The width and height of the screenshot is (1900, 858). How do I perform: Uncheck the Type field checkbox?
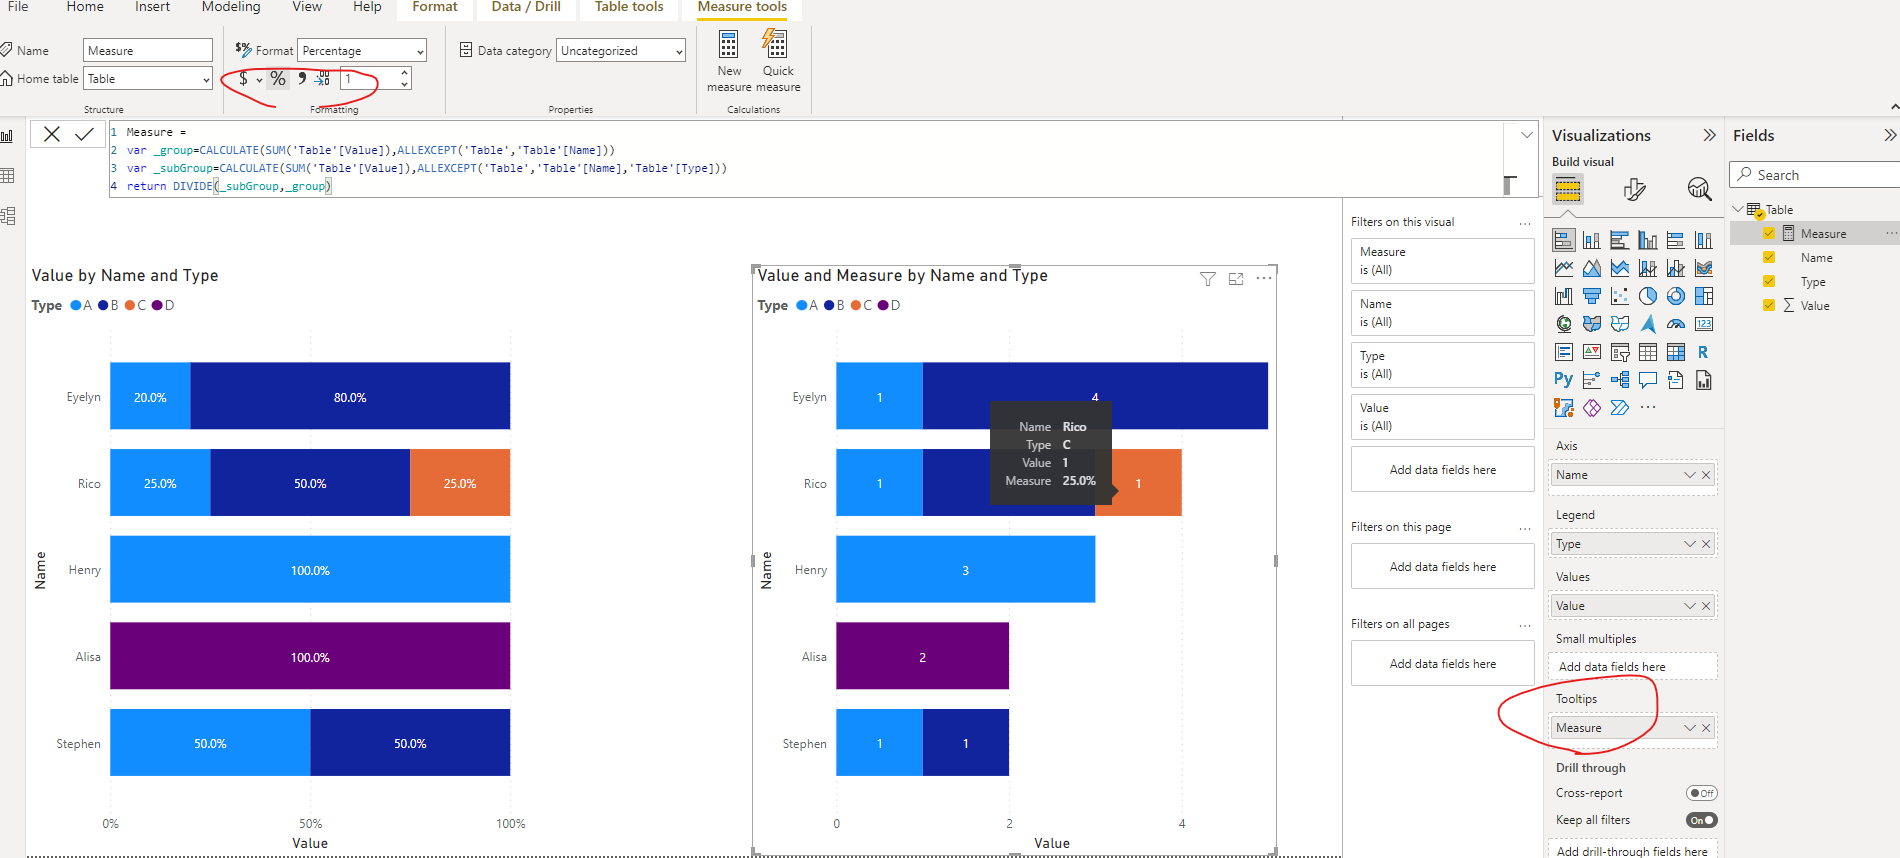tap(1769, 282)
